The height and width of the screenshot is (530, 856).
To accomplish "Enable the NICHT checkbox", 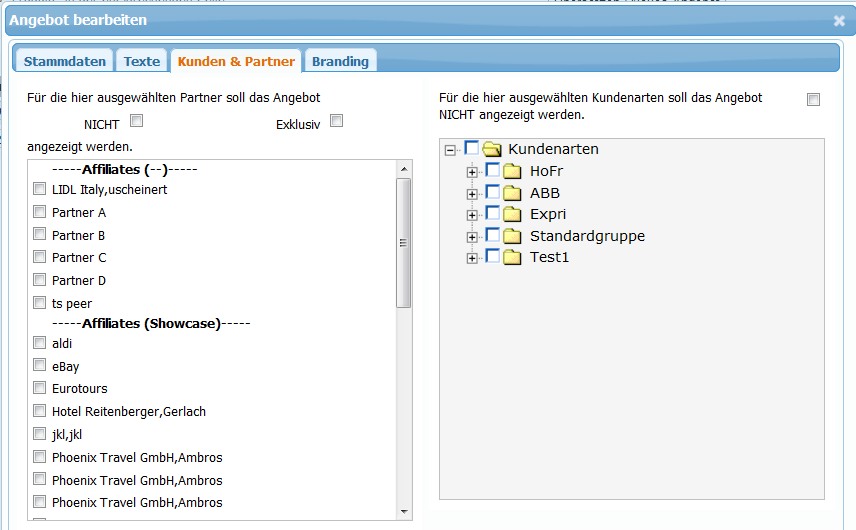I will [x=137, y=122].
